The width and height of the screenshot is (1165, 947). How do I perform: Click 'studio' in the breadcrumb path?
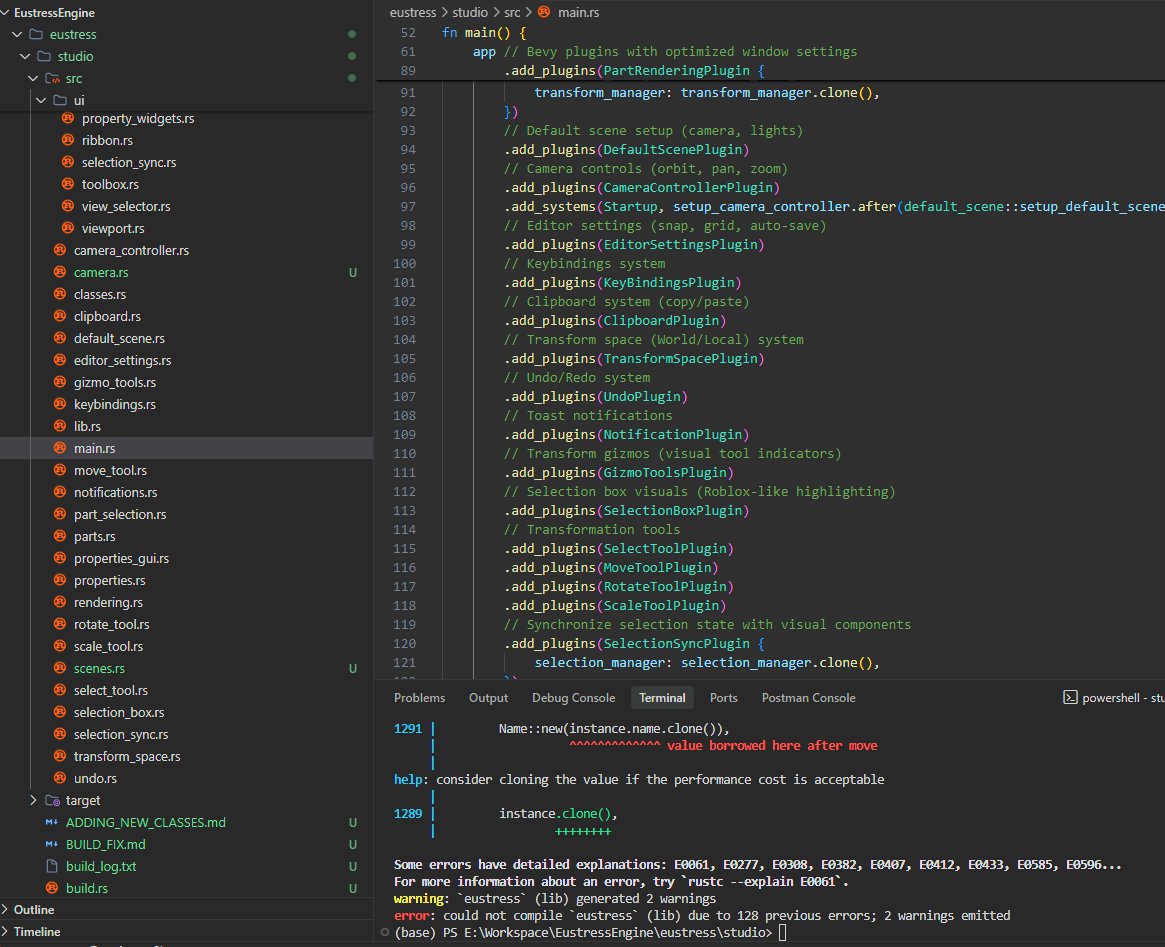point(469,12)
